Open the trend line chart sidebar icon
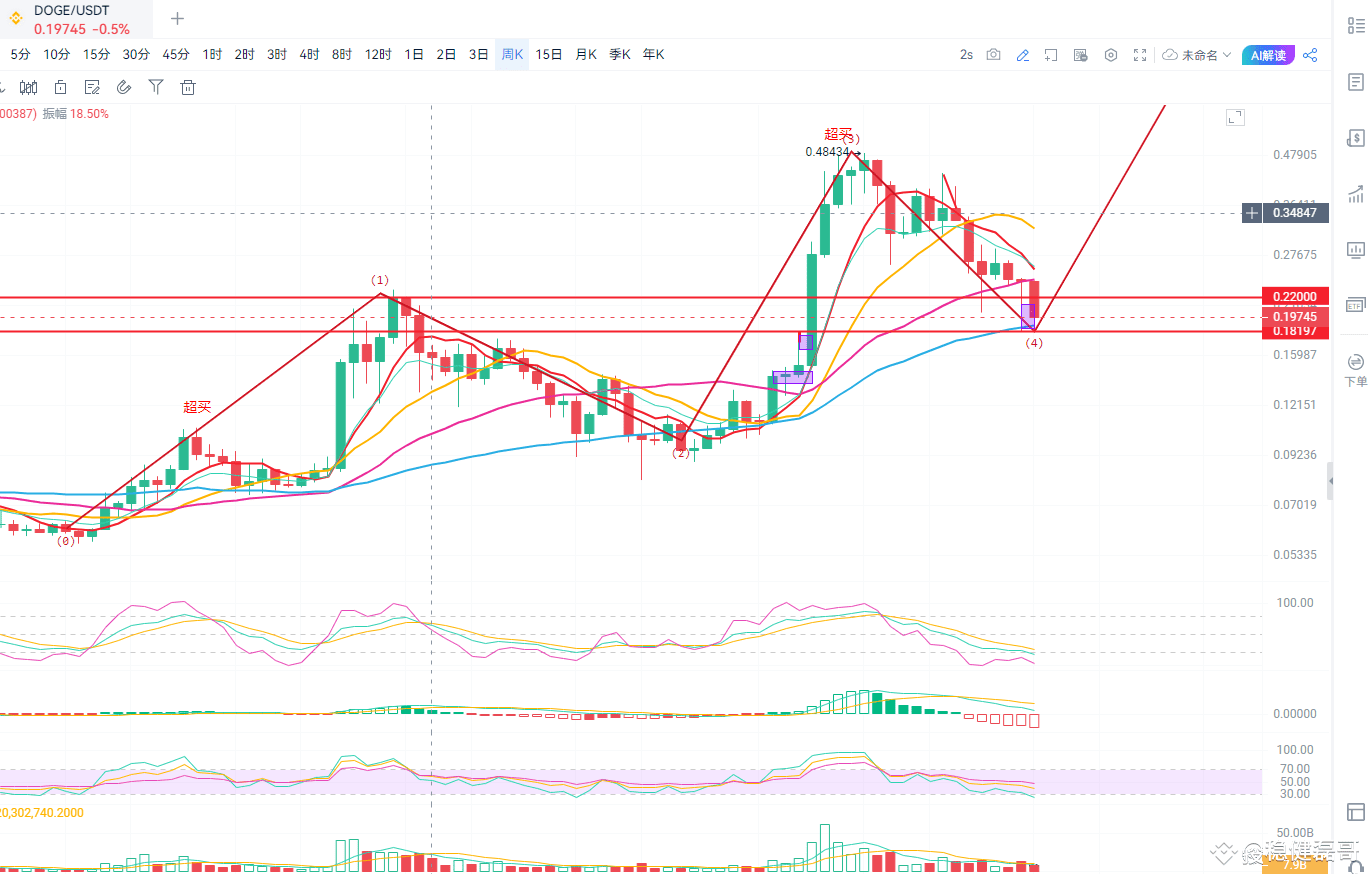The width and height of the screenshot is (1368, 874). tap(1355, 193)
